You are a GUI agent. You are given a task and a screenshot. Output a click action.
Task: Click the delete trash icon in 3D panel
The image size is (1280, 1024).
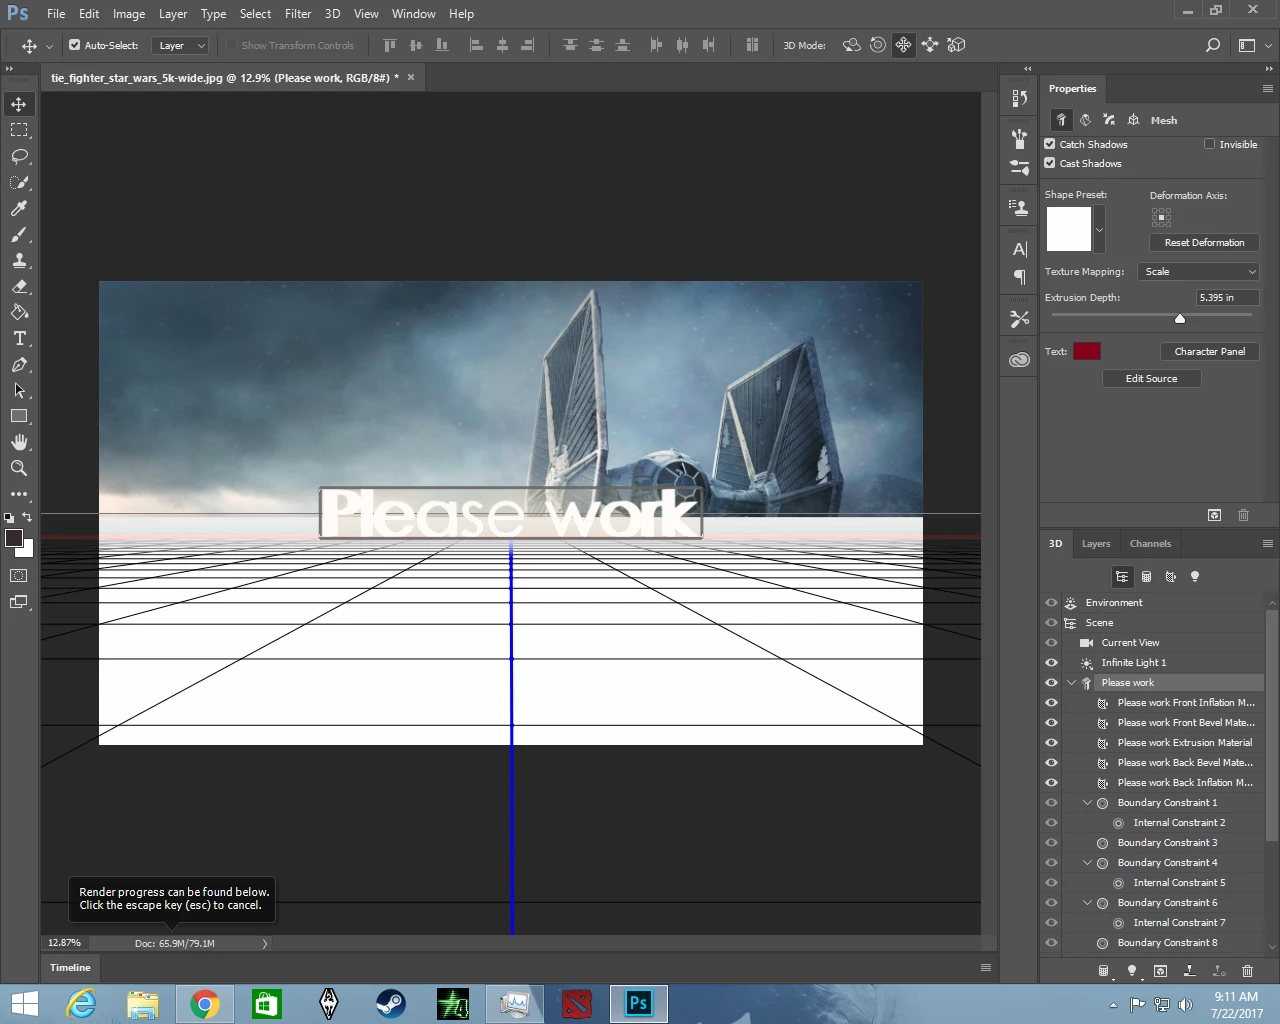tap(1247, 971)
